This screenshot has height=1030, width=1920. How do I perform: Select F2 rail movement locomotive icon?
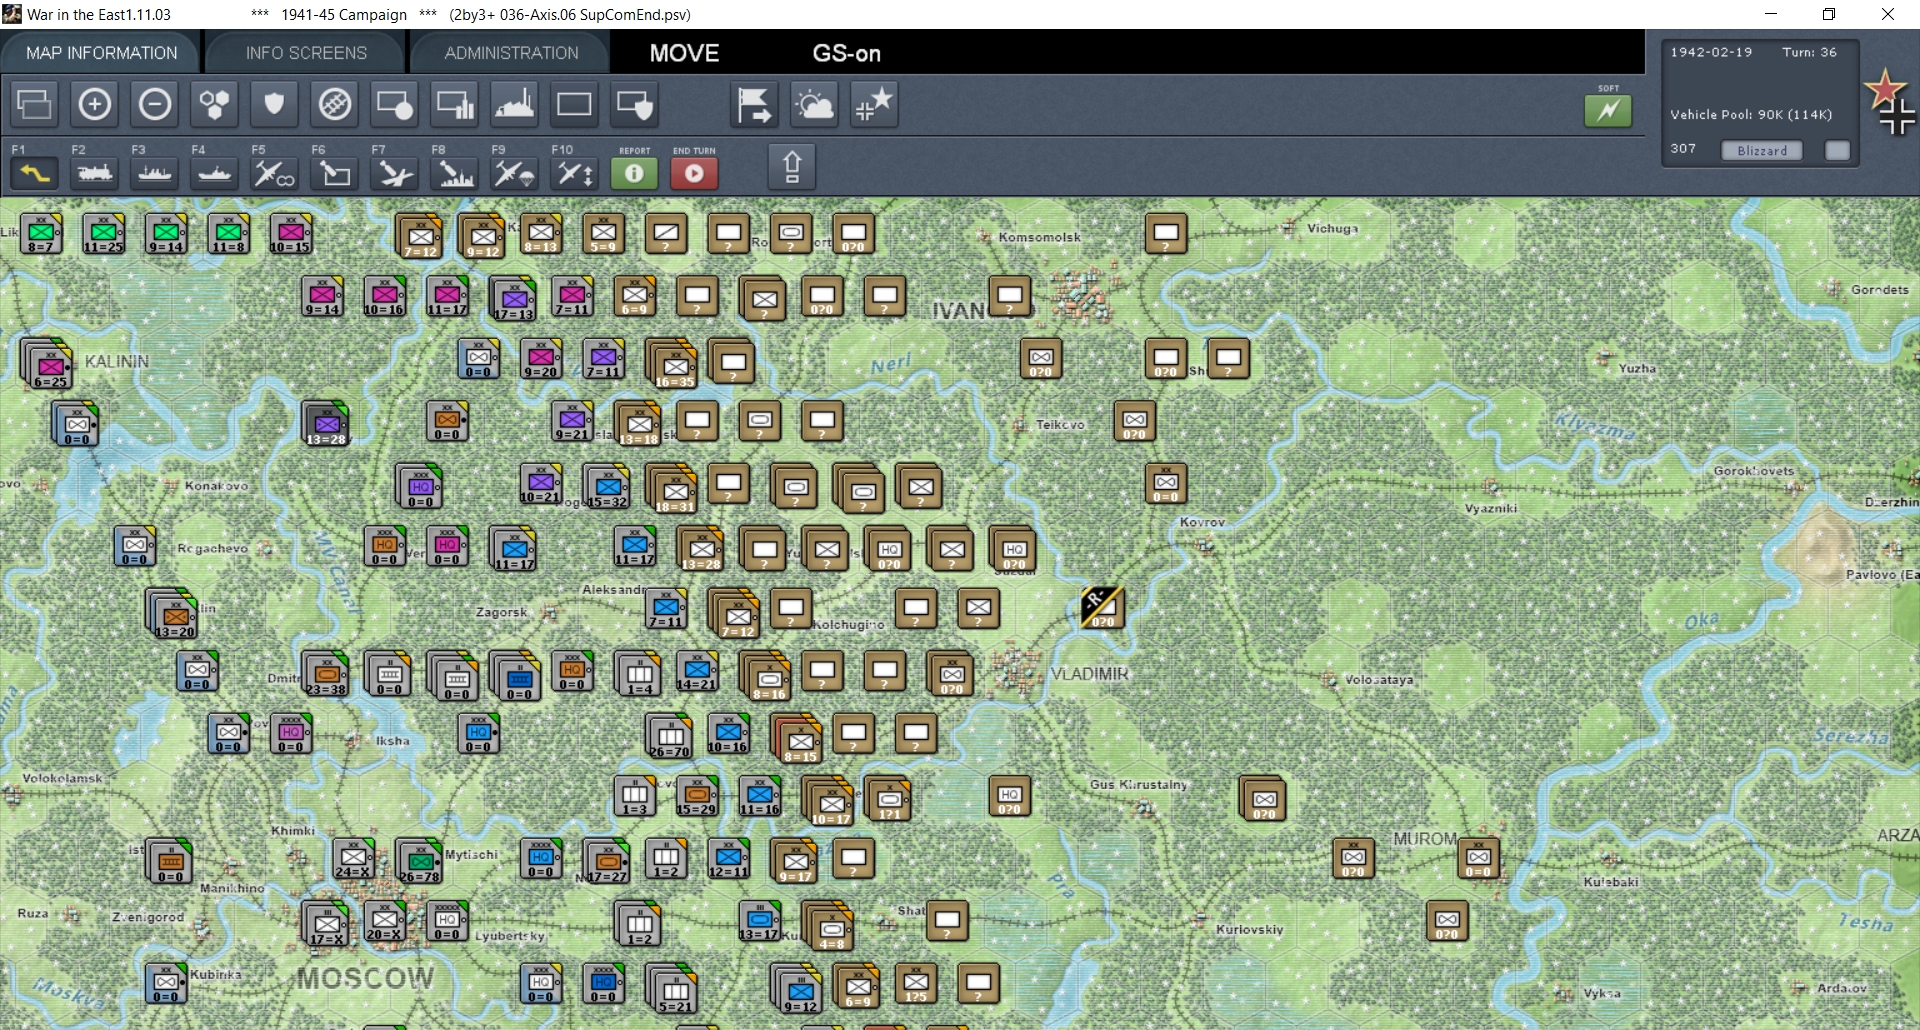coord(95,174)
